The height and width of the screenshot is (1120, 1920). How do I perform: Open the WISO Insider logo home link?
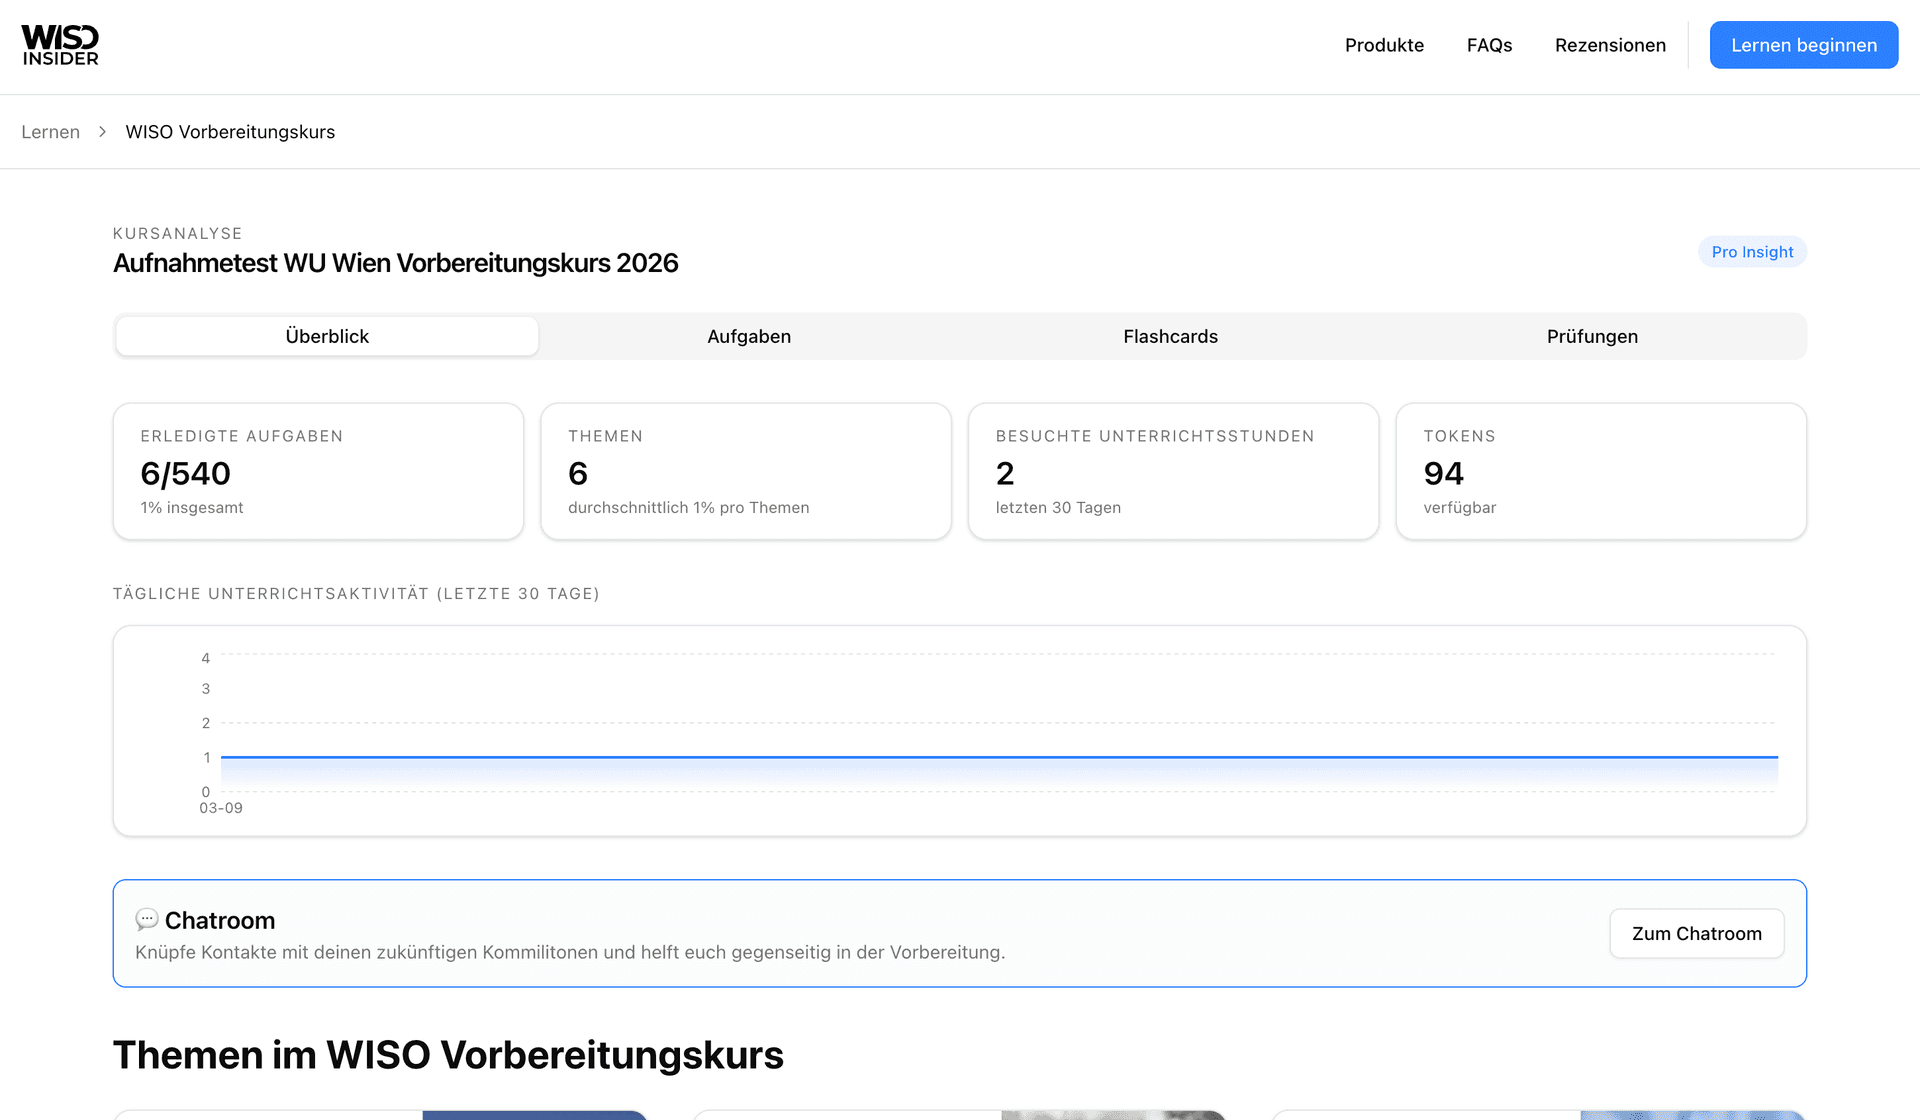tap(60, 46)
